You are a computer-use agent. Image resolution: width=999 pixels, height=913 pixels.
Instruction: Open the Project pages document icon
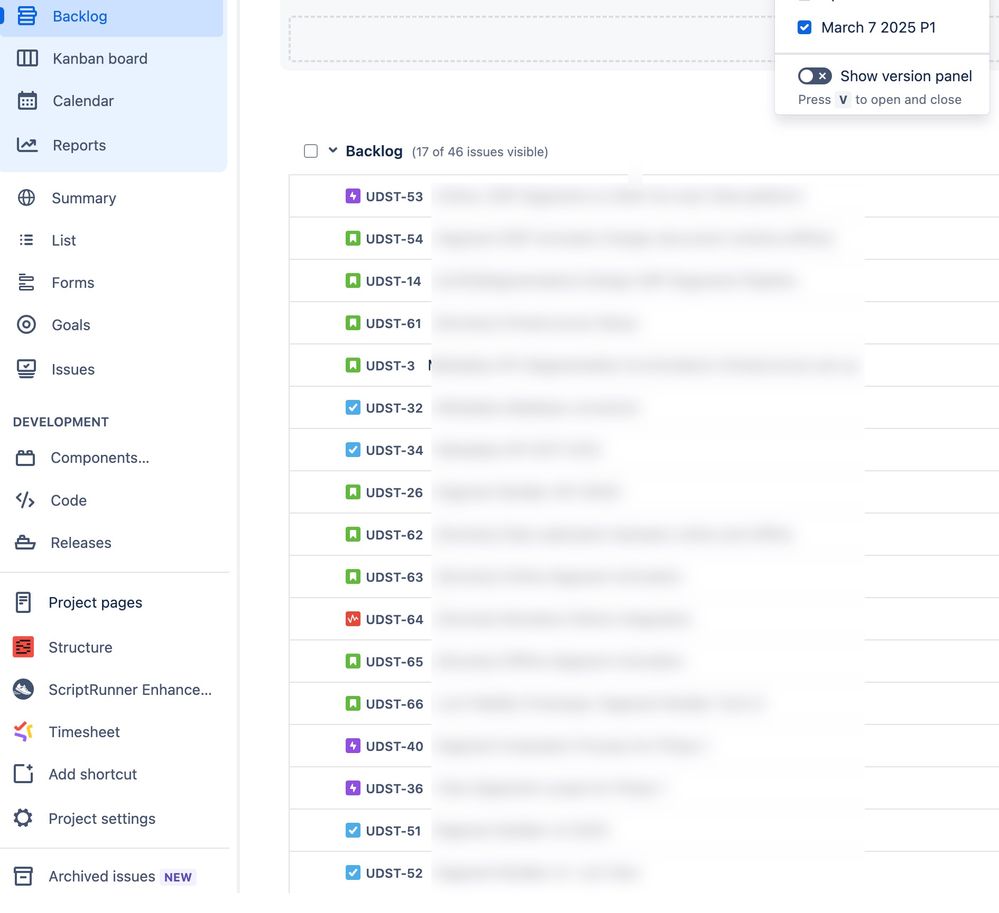24,602
